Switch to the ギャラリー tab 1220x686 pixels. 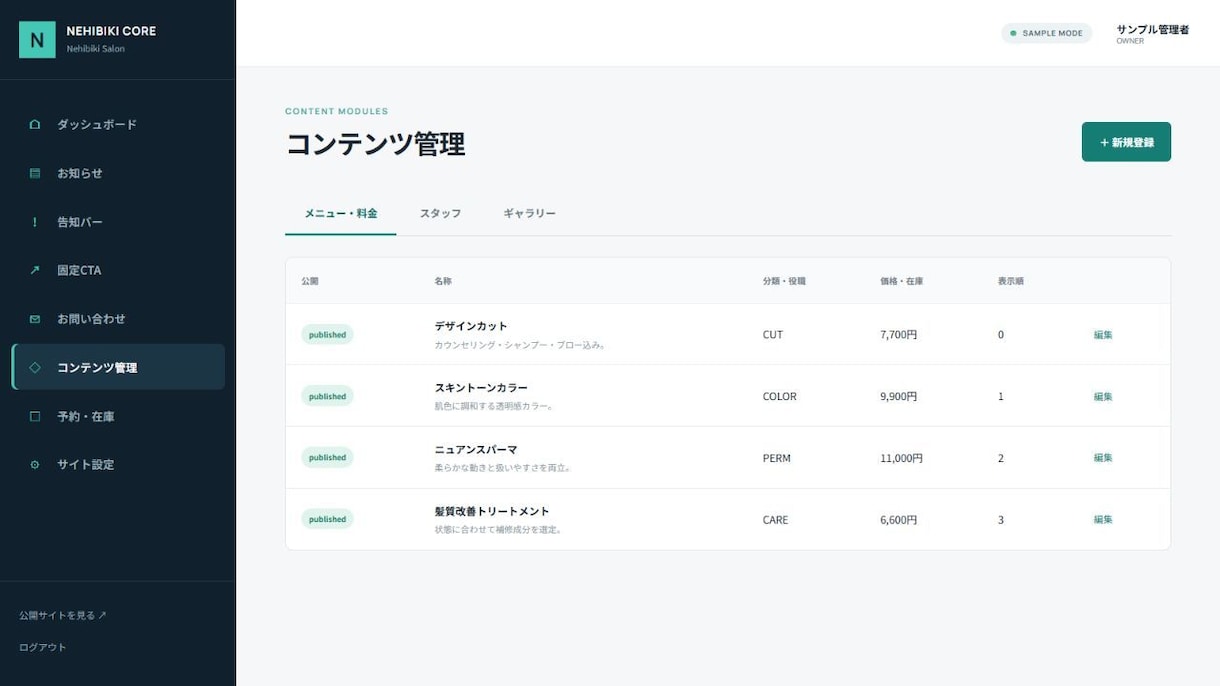point(529,214)
